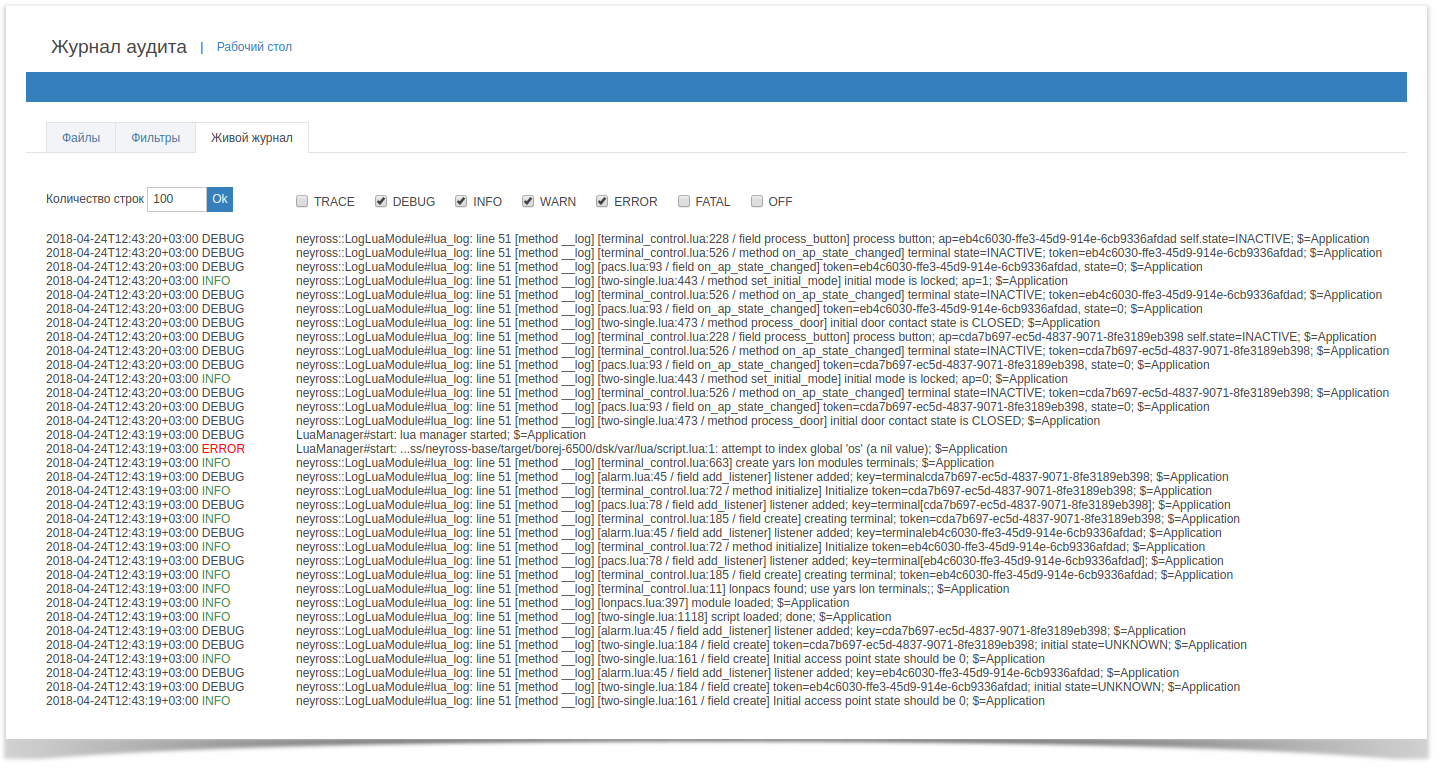Click the Журнал аудита page heading

tap(118, 47)
